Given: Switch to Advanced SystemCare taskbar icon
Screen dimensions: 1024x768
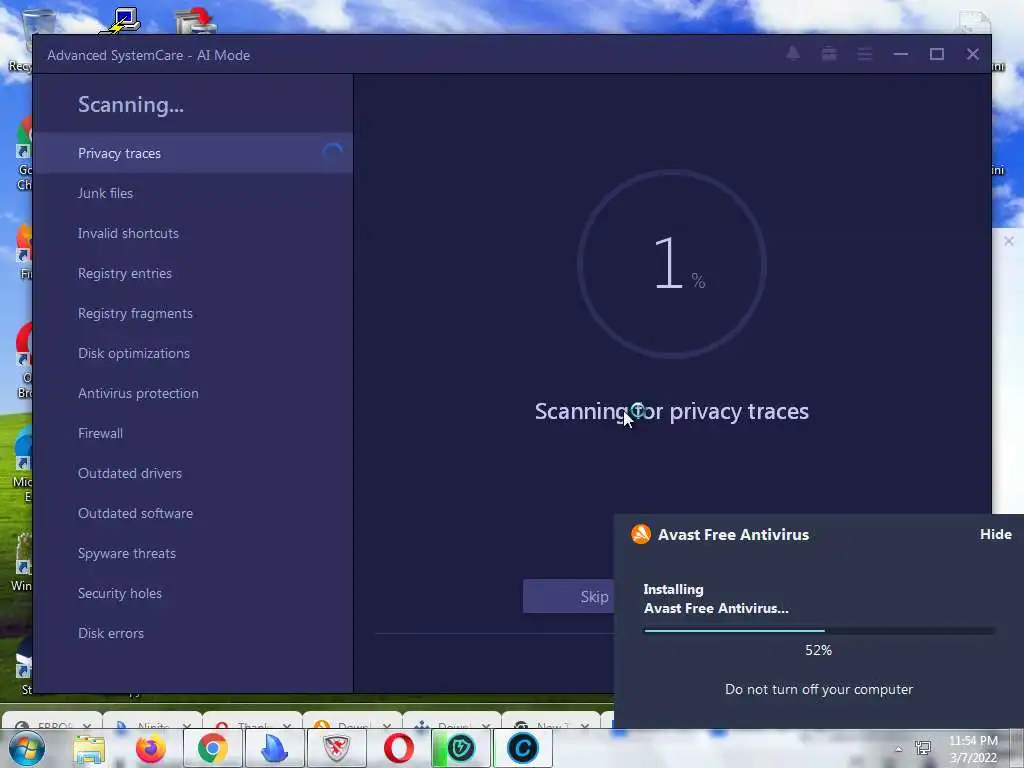Looking at the screenshot, I should tap(522, 748).
